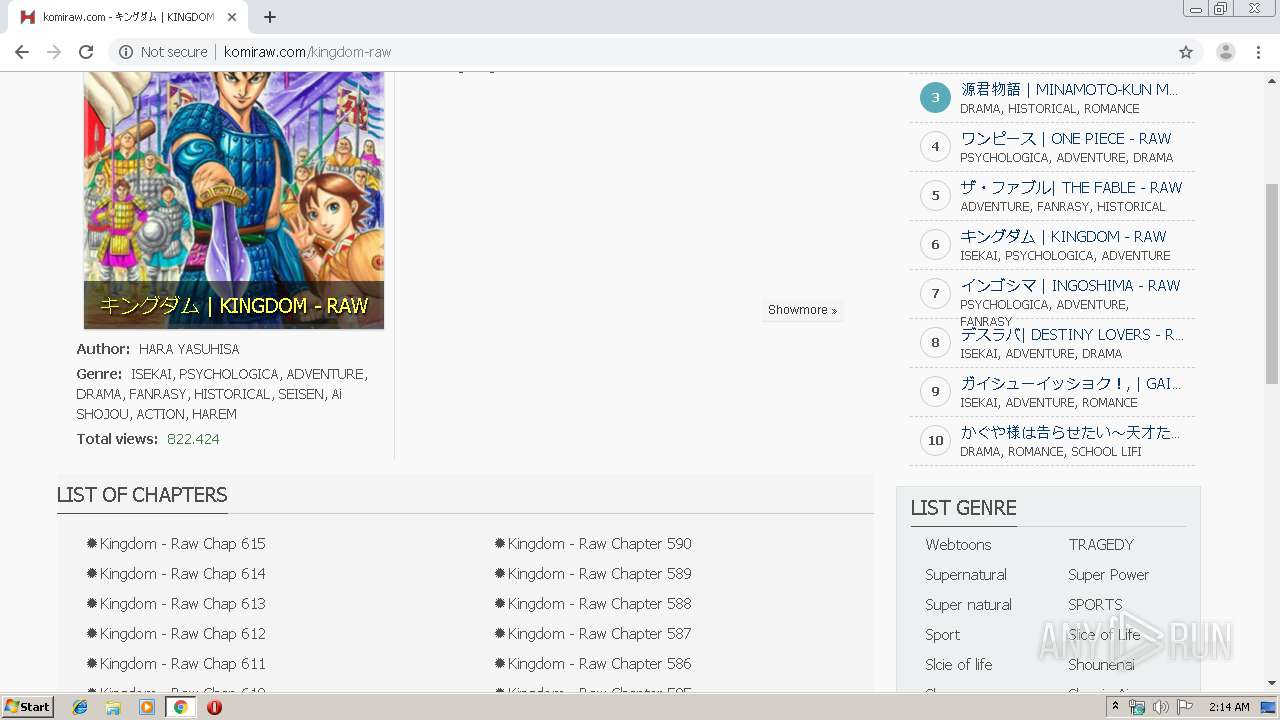
Task: Open Kingdom - Raw Chap 615
Action: point(182,544)
